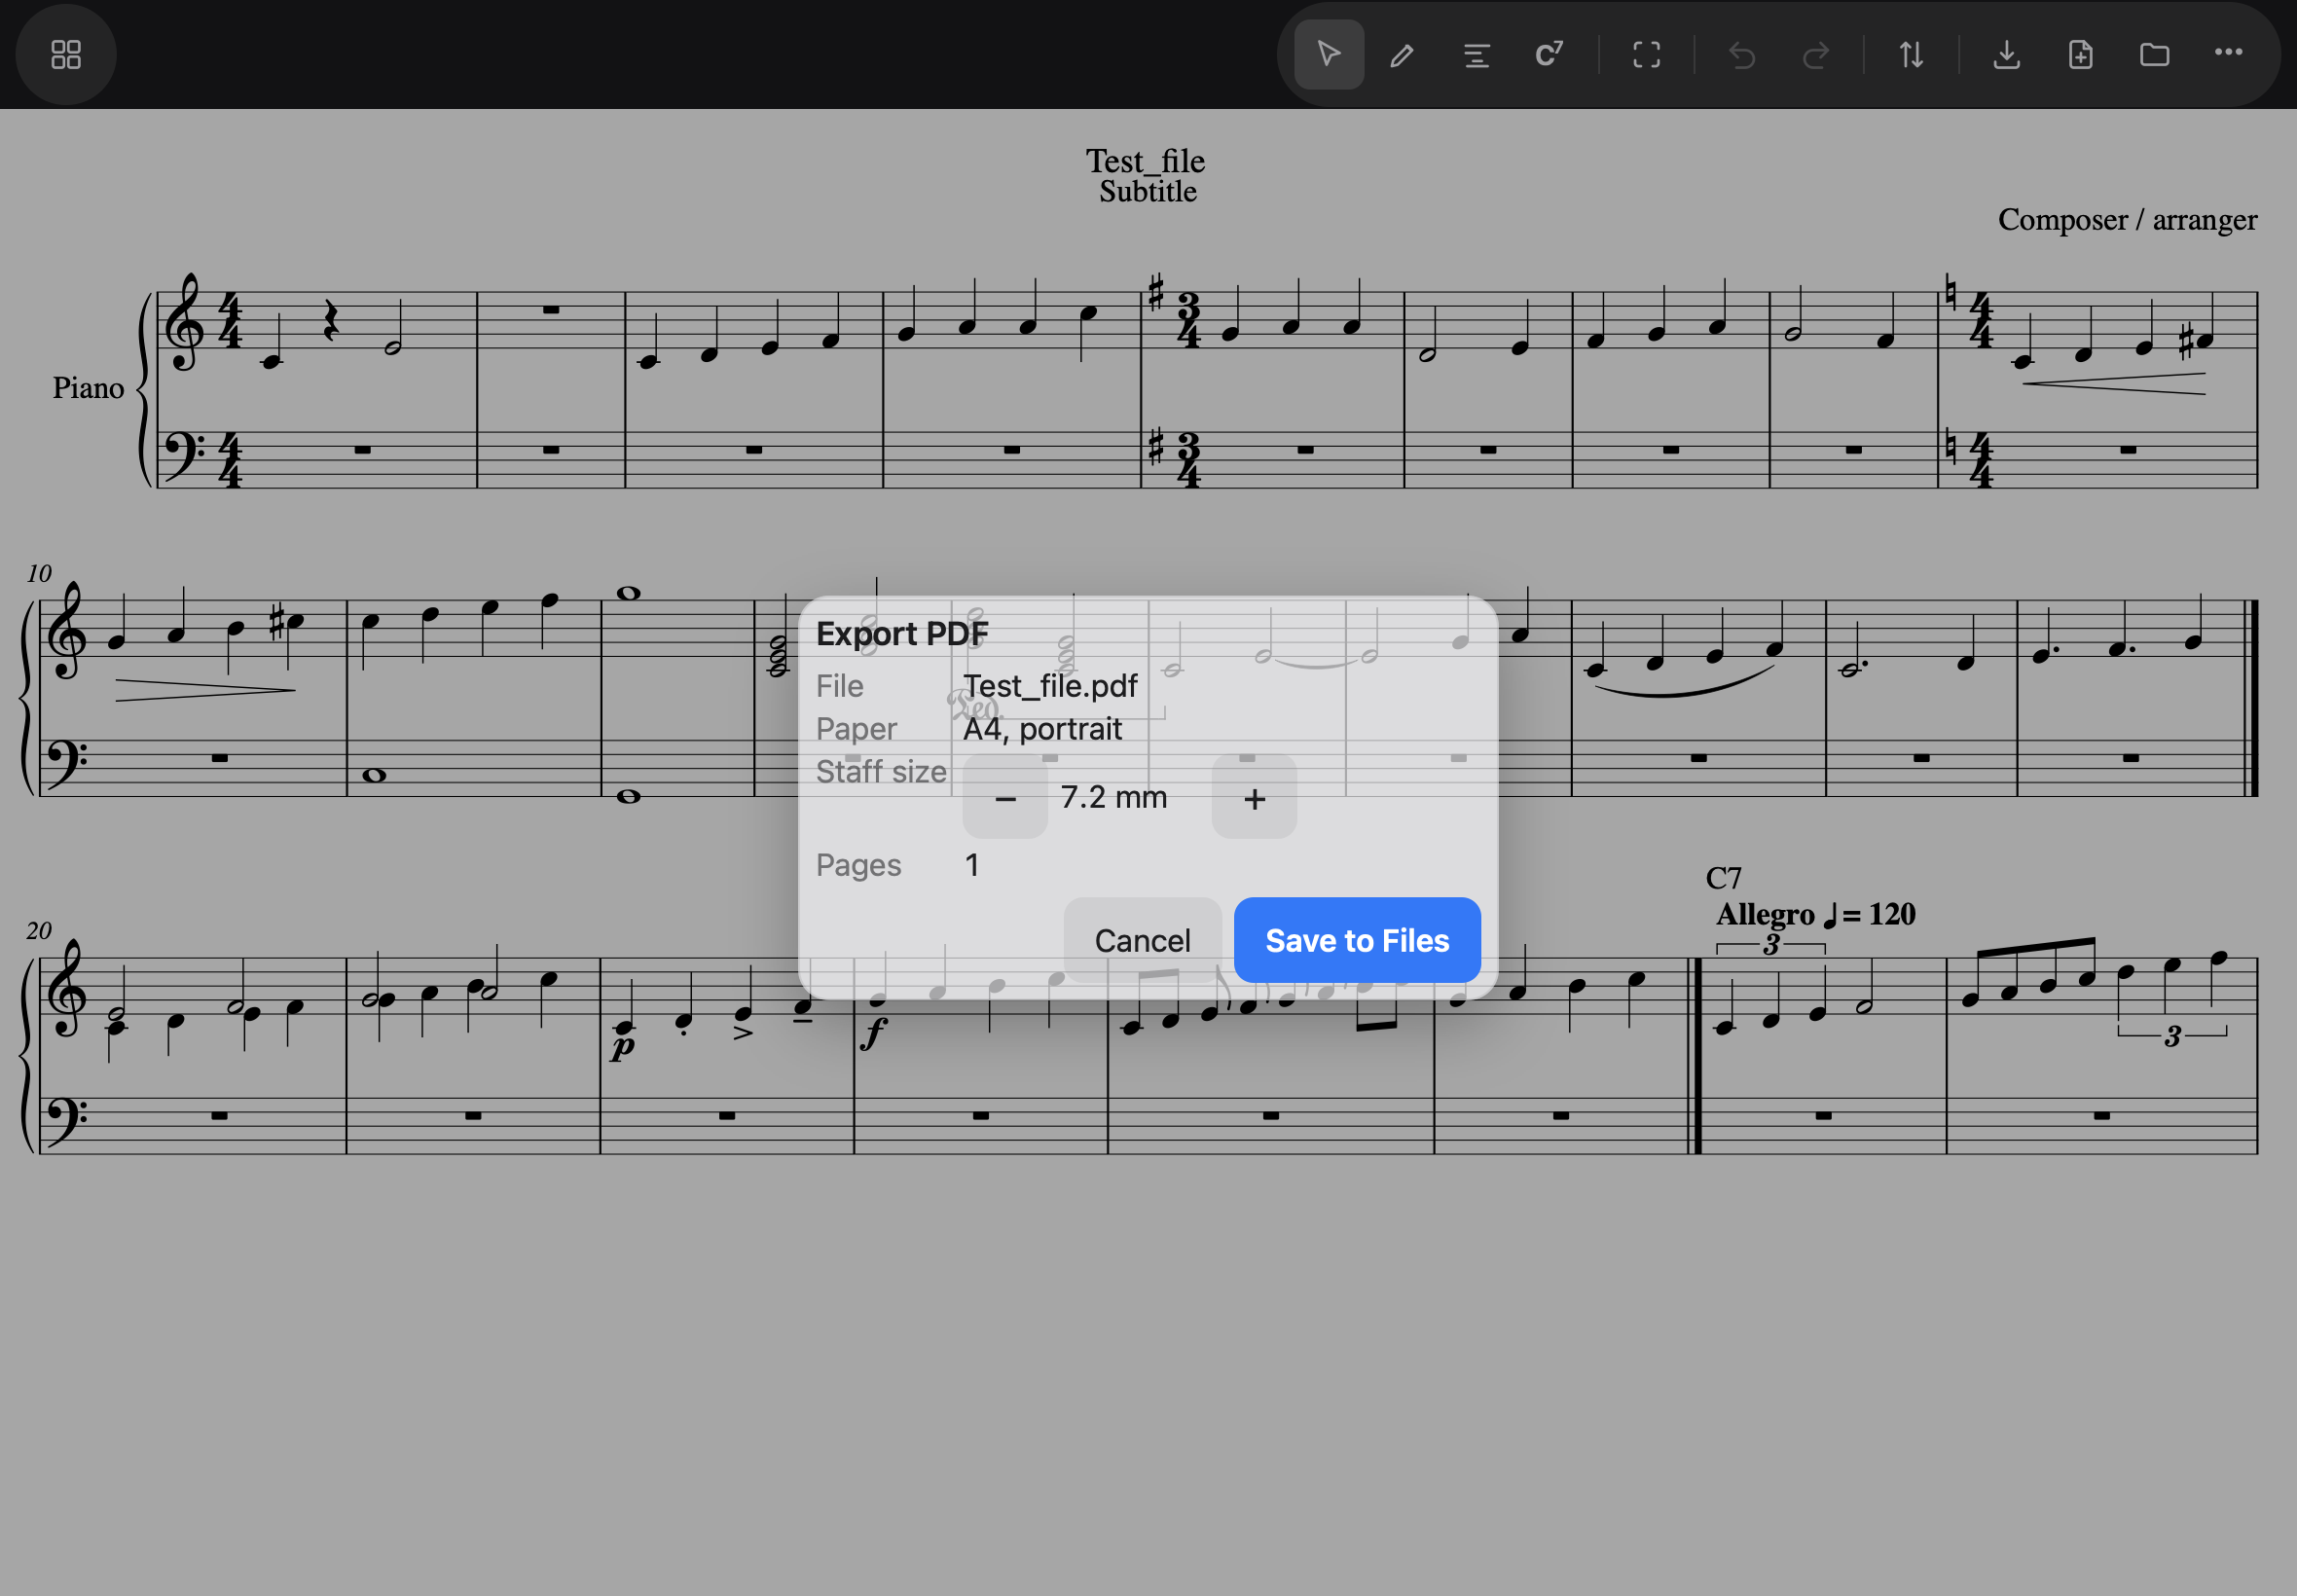
Task: Click the Export PDF dialog title
Action: (902, 633)
